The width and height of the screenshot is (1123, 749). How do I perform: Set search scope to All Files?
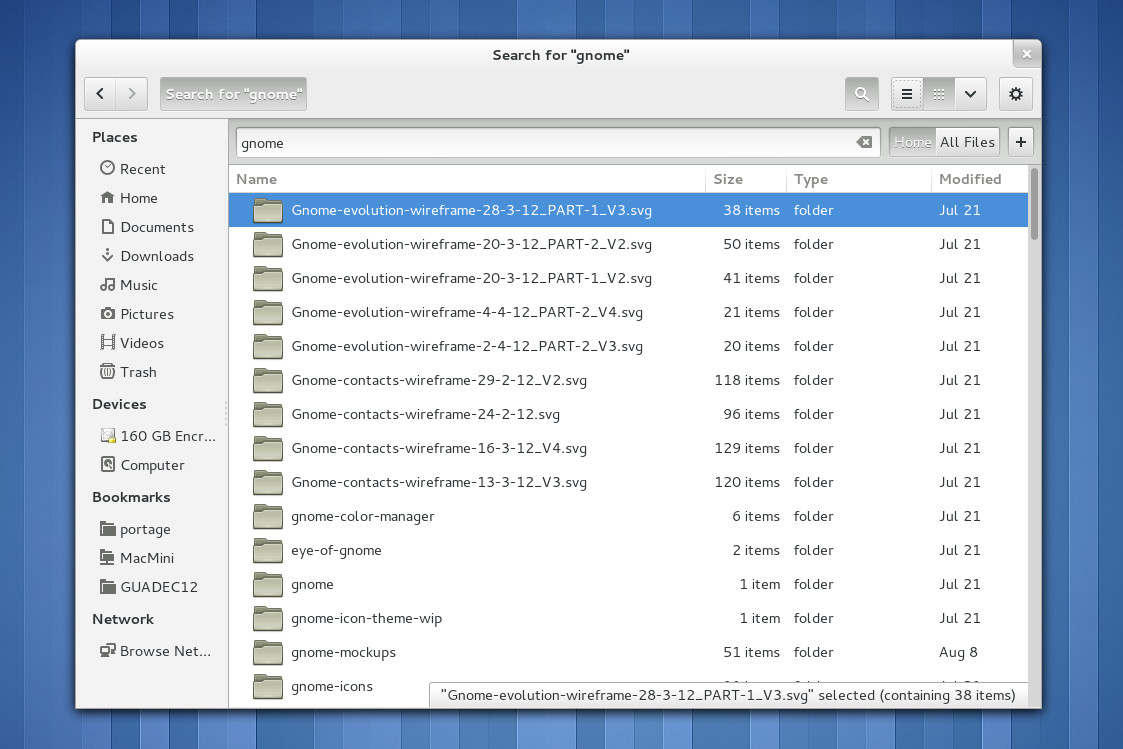[x=967, y=142]
